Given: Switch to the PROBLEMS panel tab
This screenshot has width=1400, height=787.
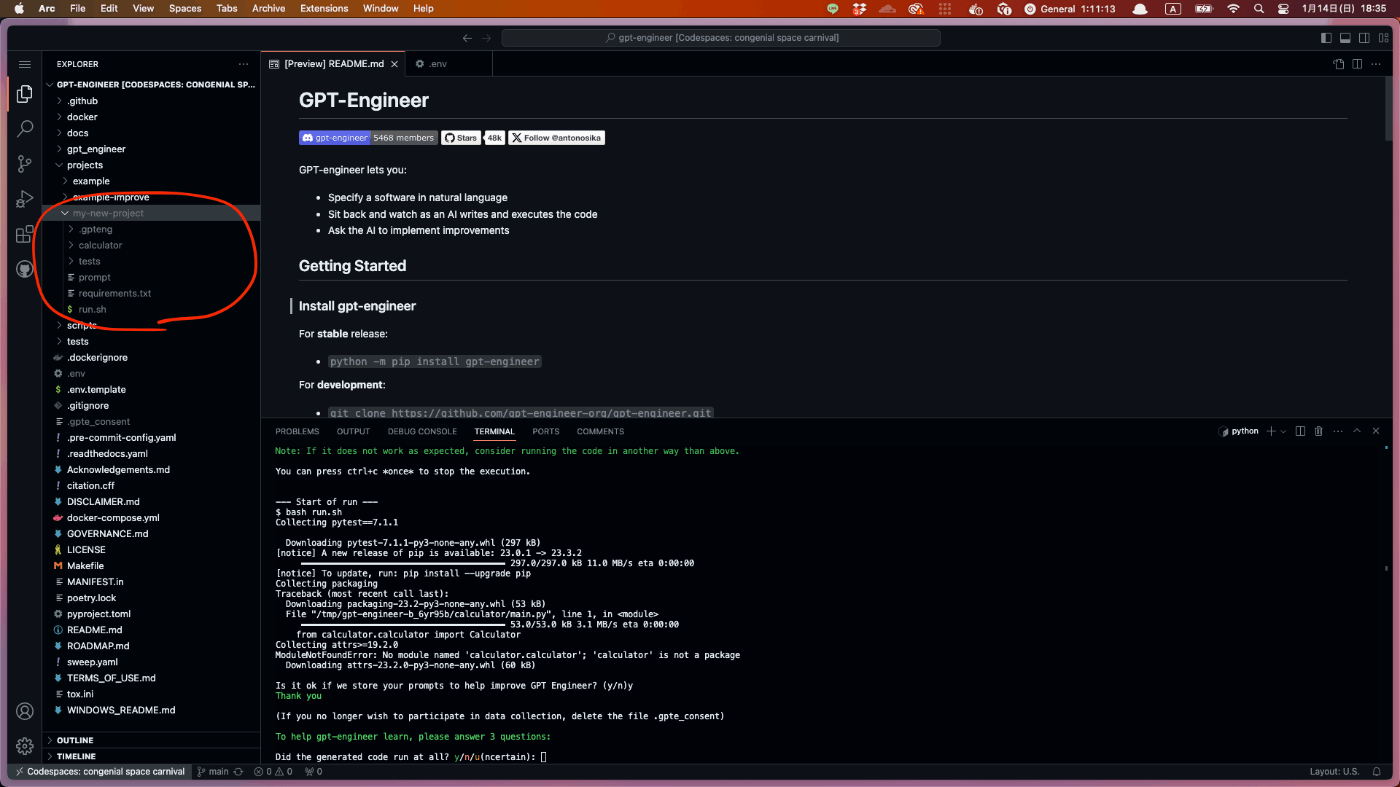Looking at the screenshot, I should click(297, 431).
